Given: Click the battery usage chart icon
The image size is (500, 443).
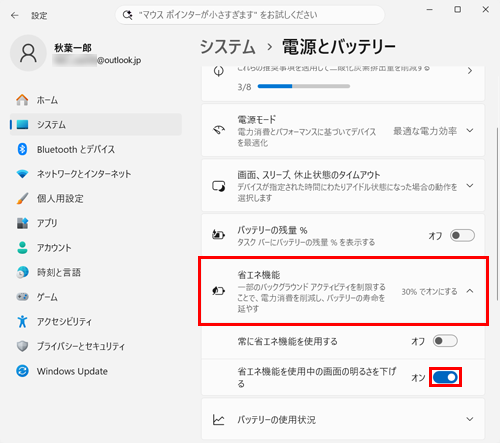Looking at the screenshot, I should coord(219,419).
